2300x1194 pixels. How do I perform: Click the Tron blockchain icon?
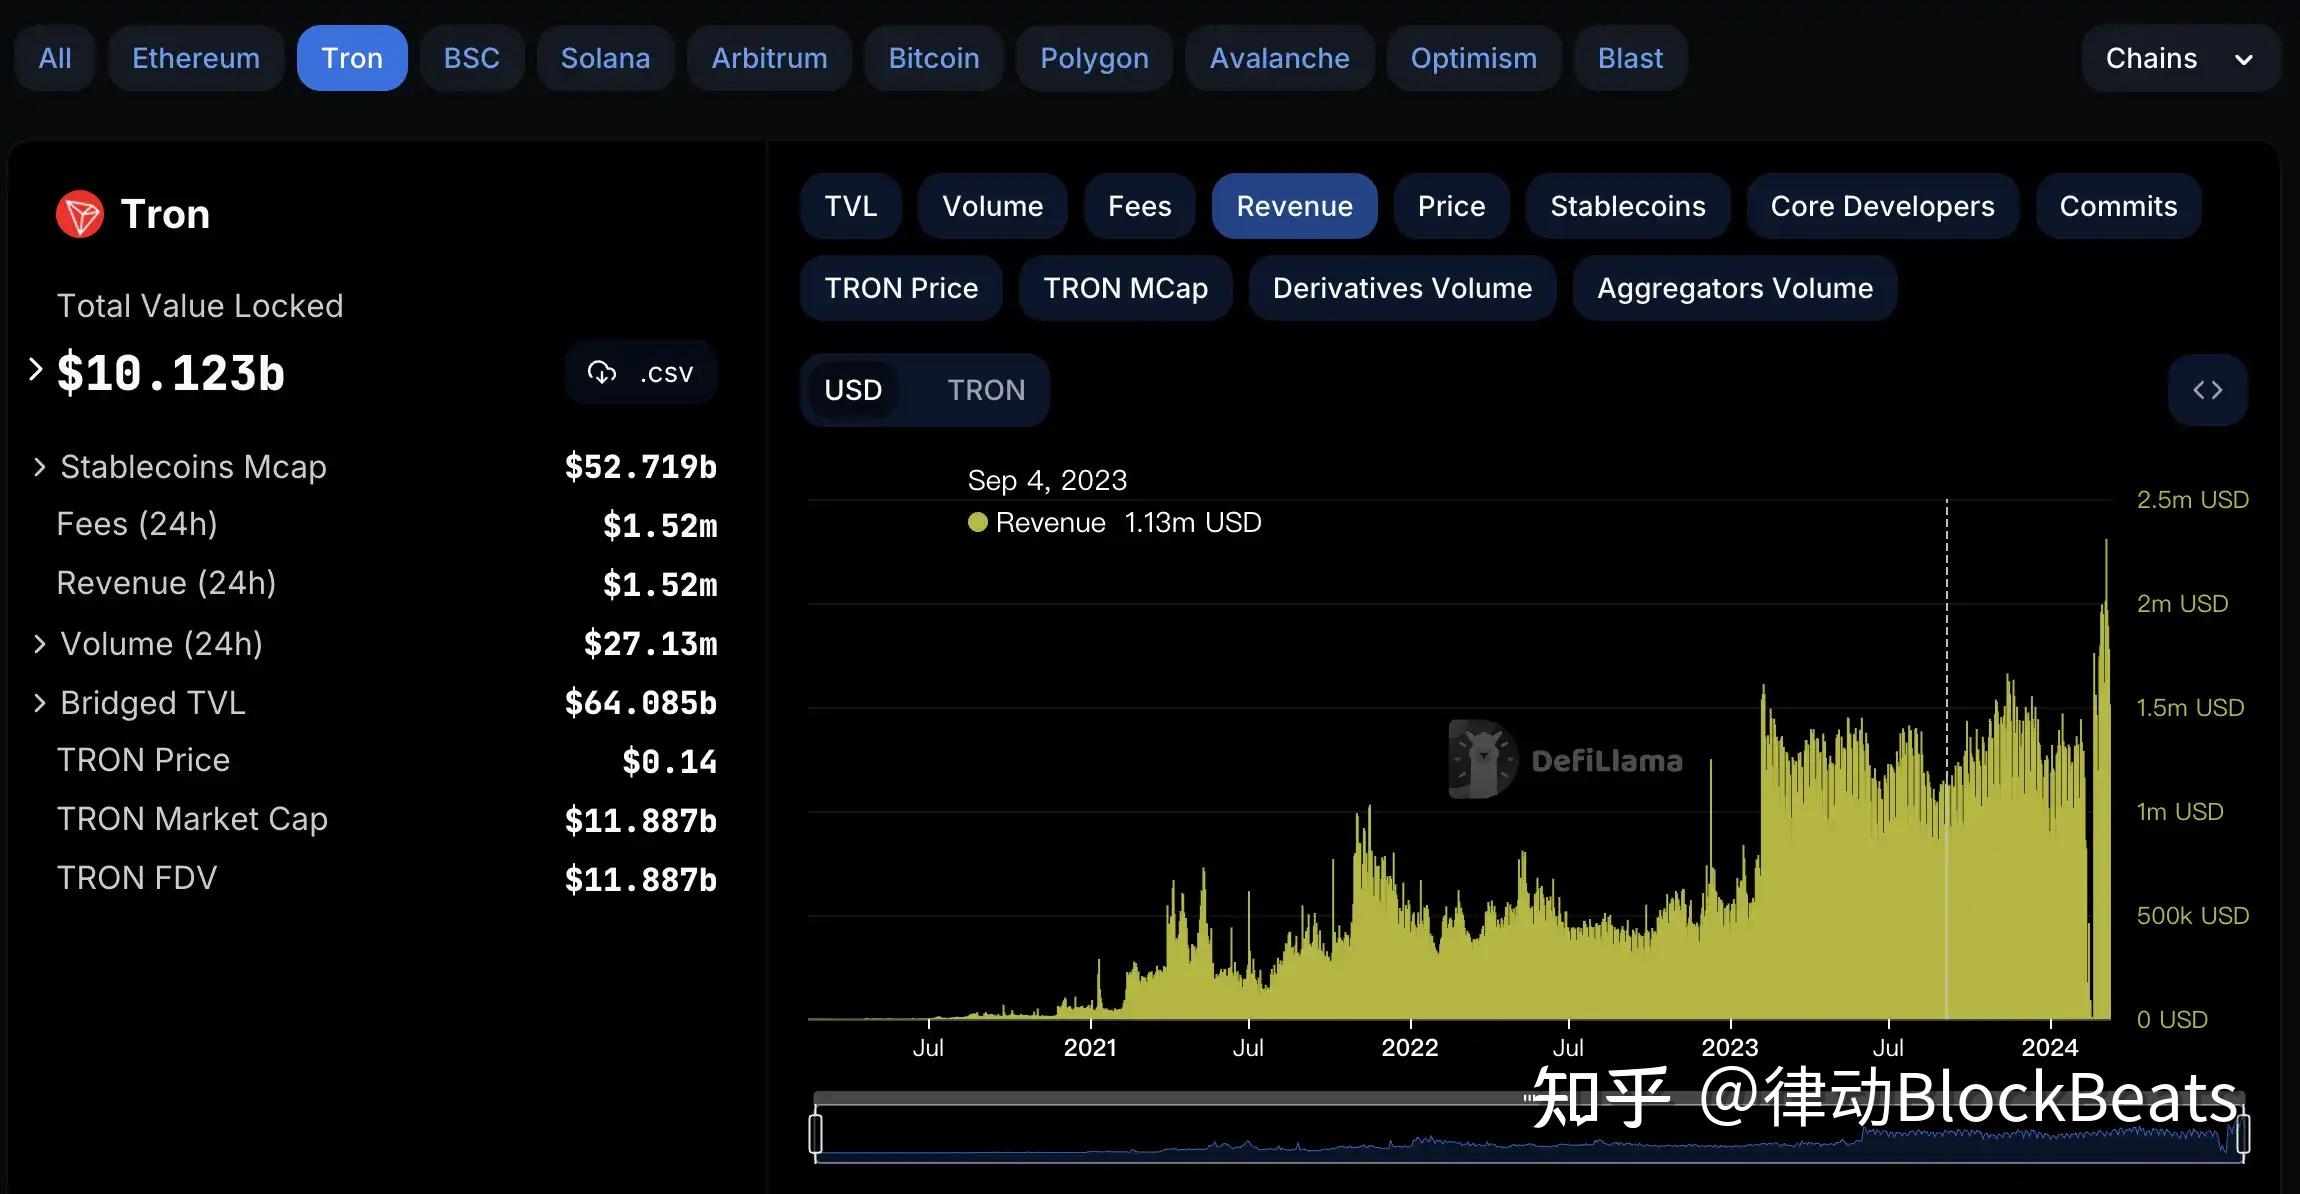(79, 211)
